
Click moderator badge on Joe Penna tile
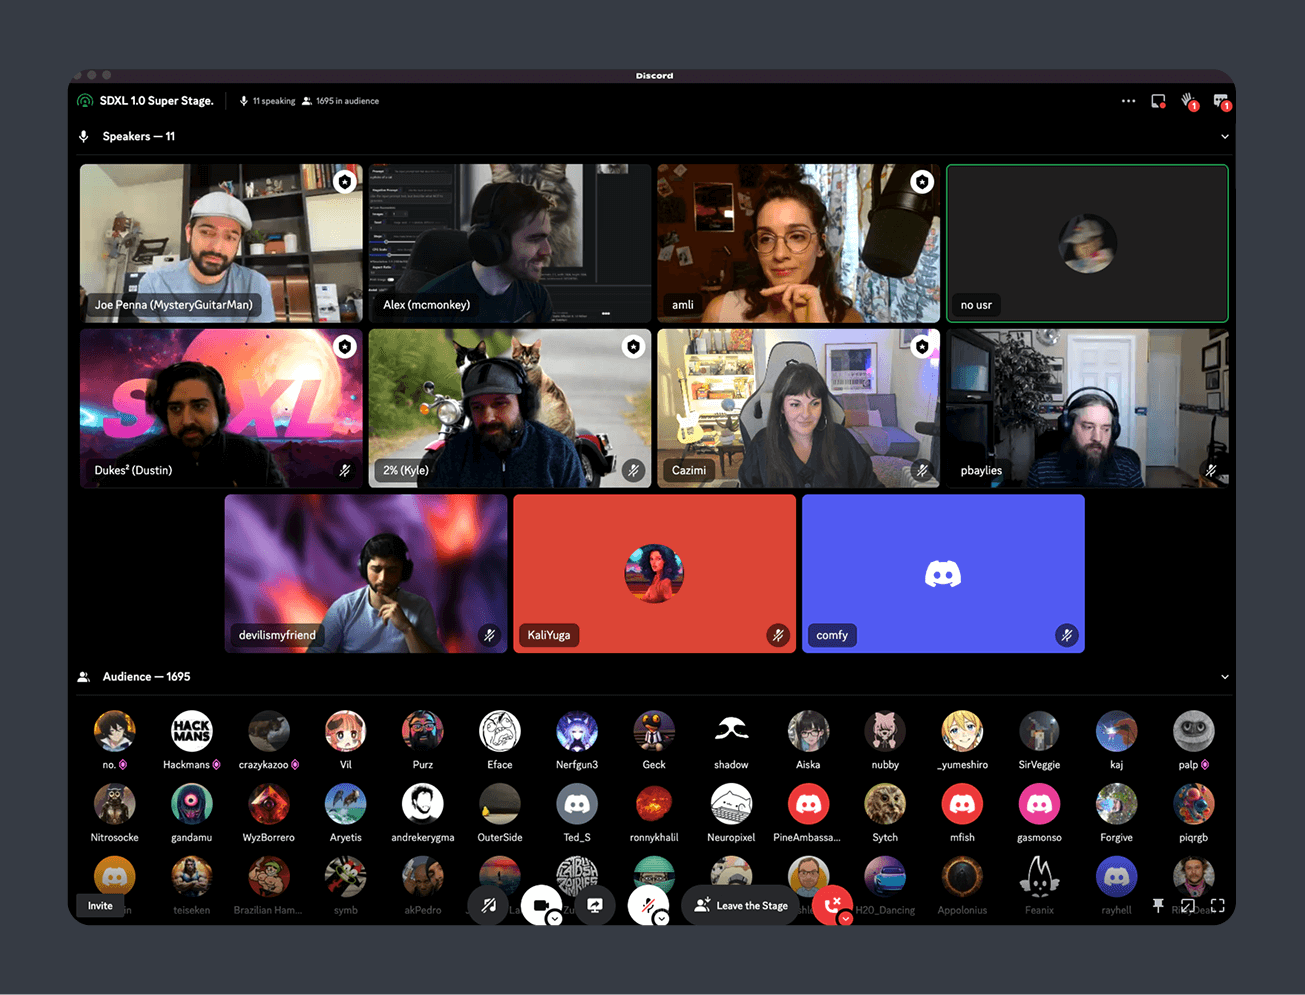[x=345, y=181]
